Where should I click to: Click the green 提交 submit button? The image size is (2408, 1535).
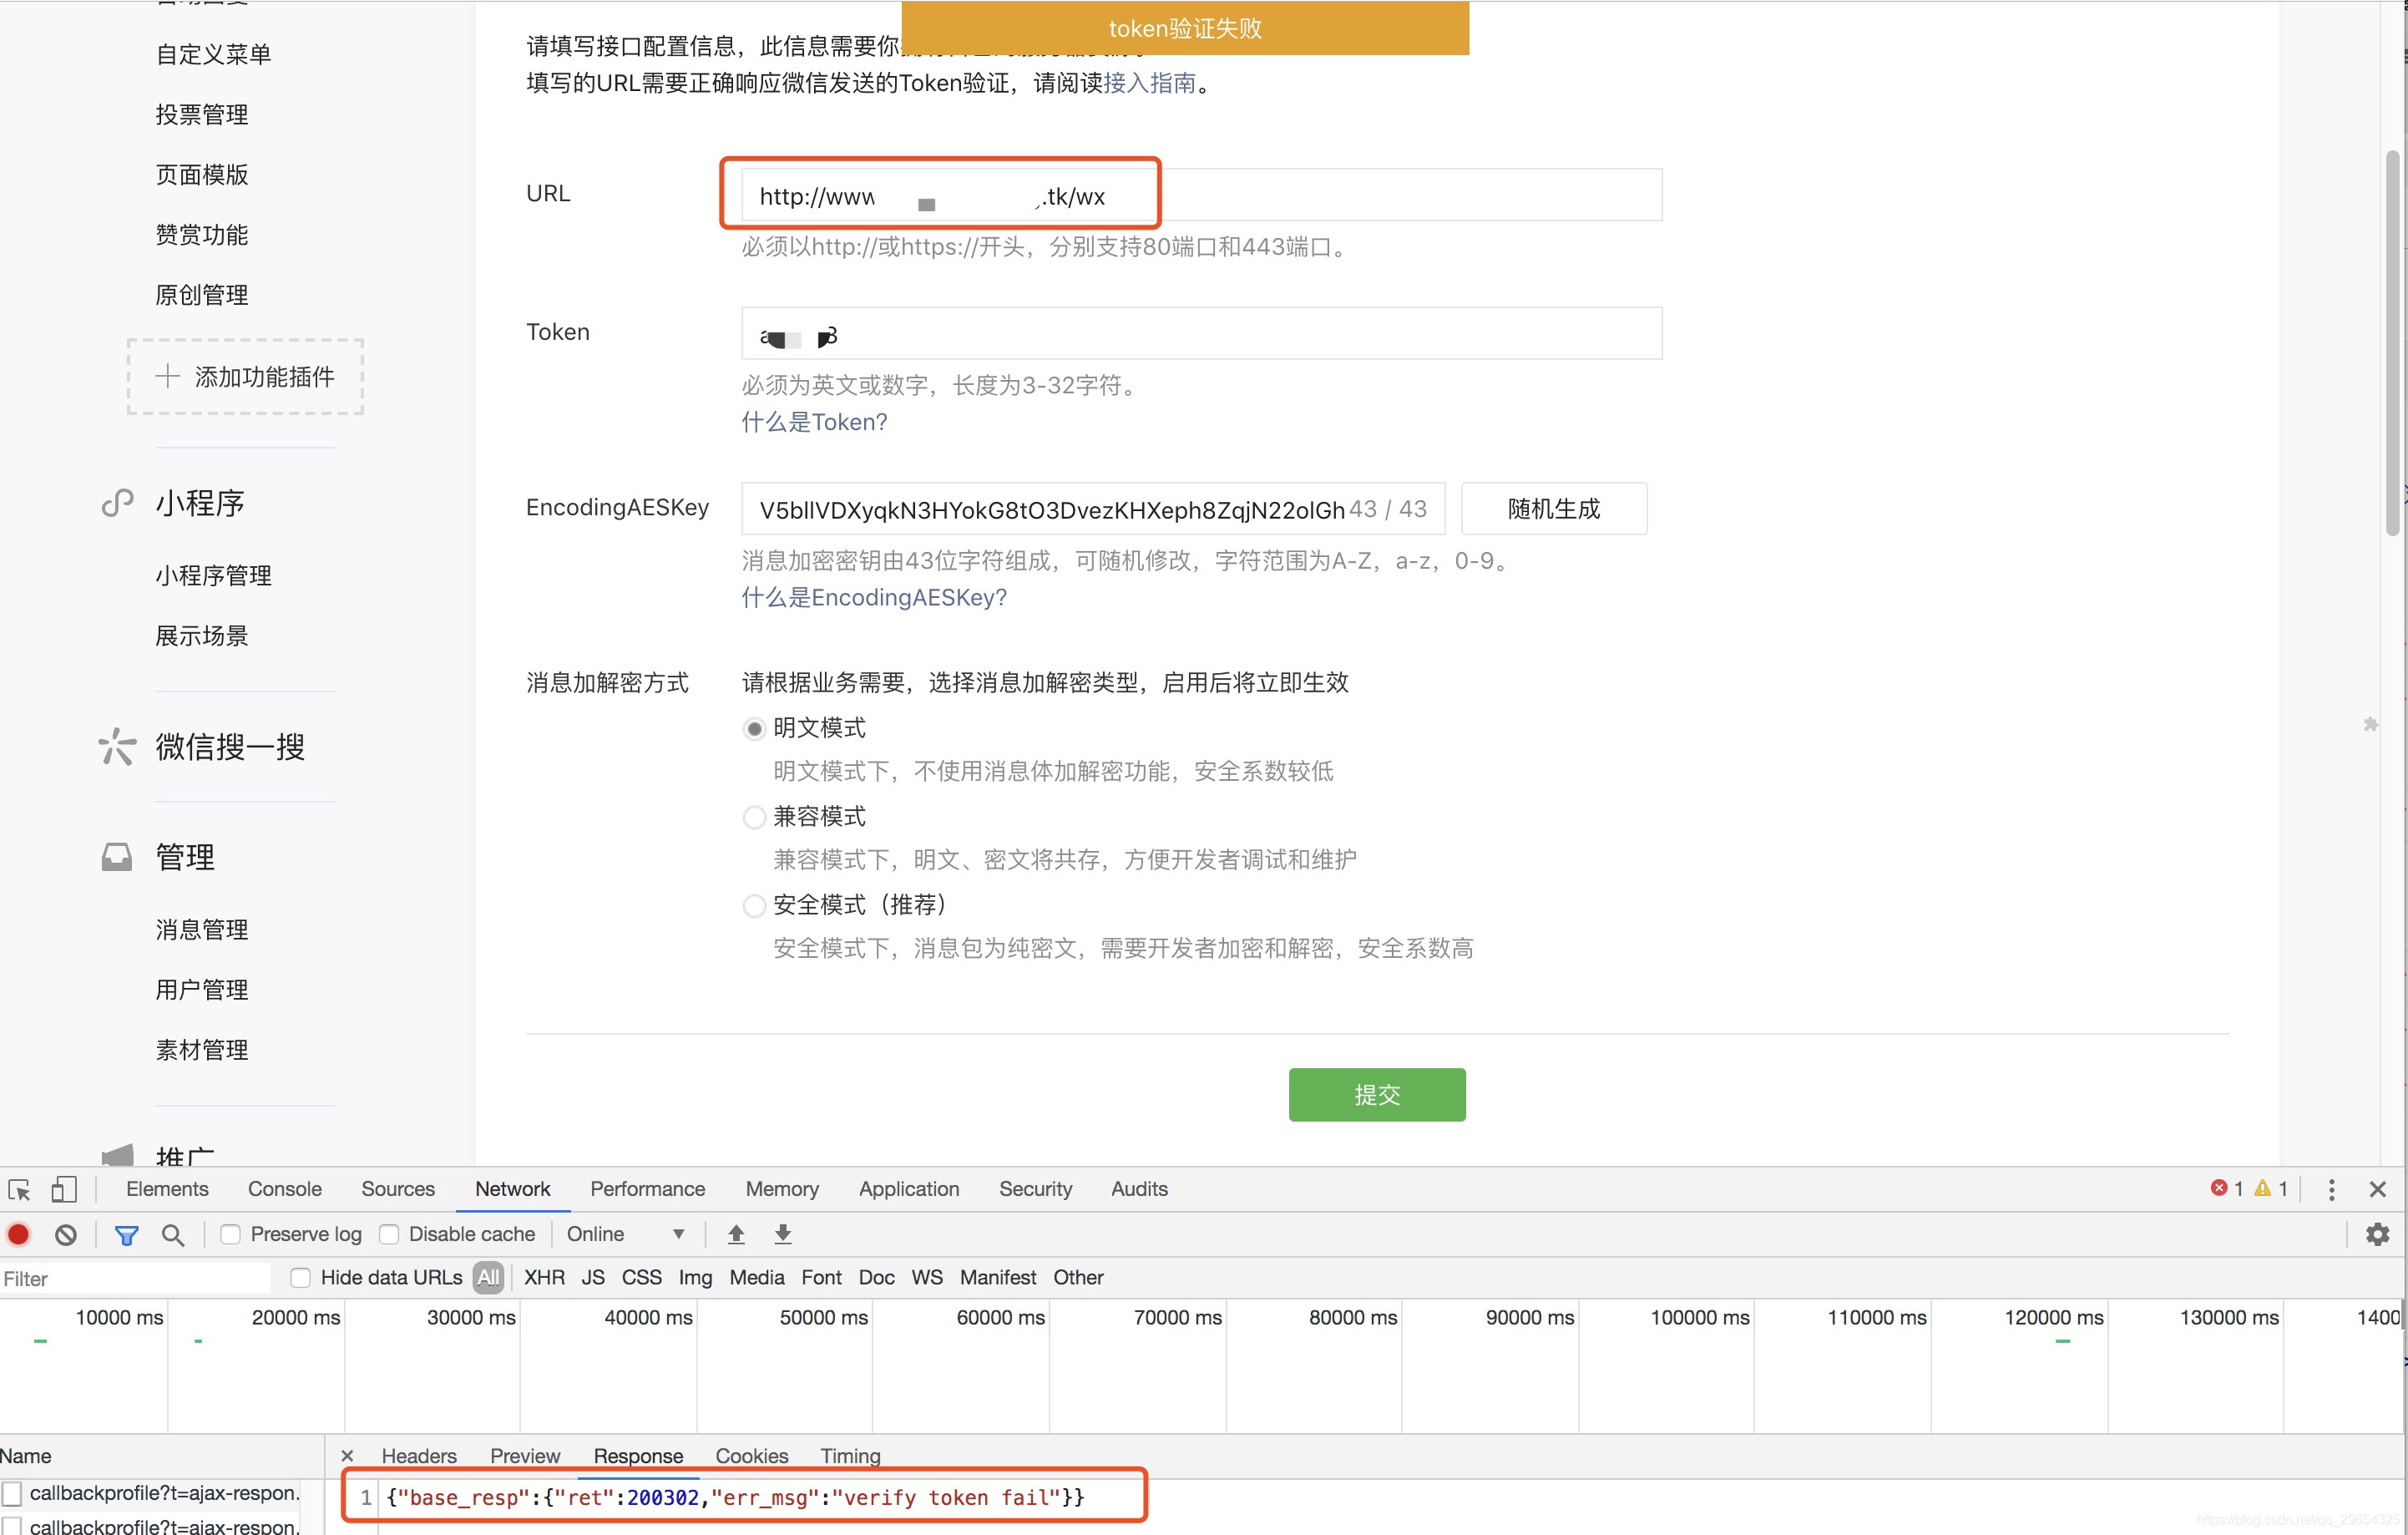click(x=1377, y=1094)
